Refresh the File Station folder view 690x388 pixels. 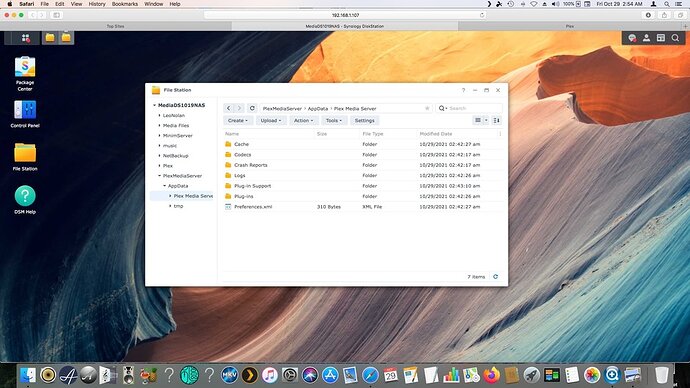coord(252,108)
